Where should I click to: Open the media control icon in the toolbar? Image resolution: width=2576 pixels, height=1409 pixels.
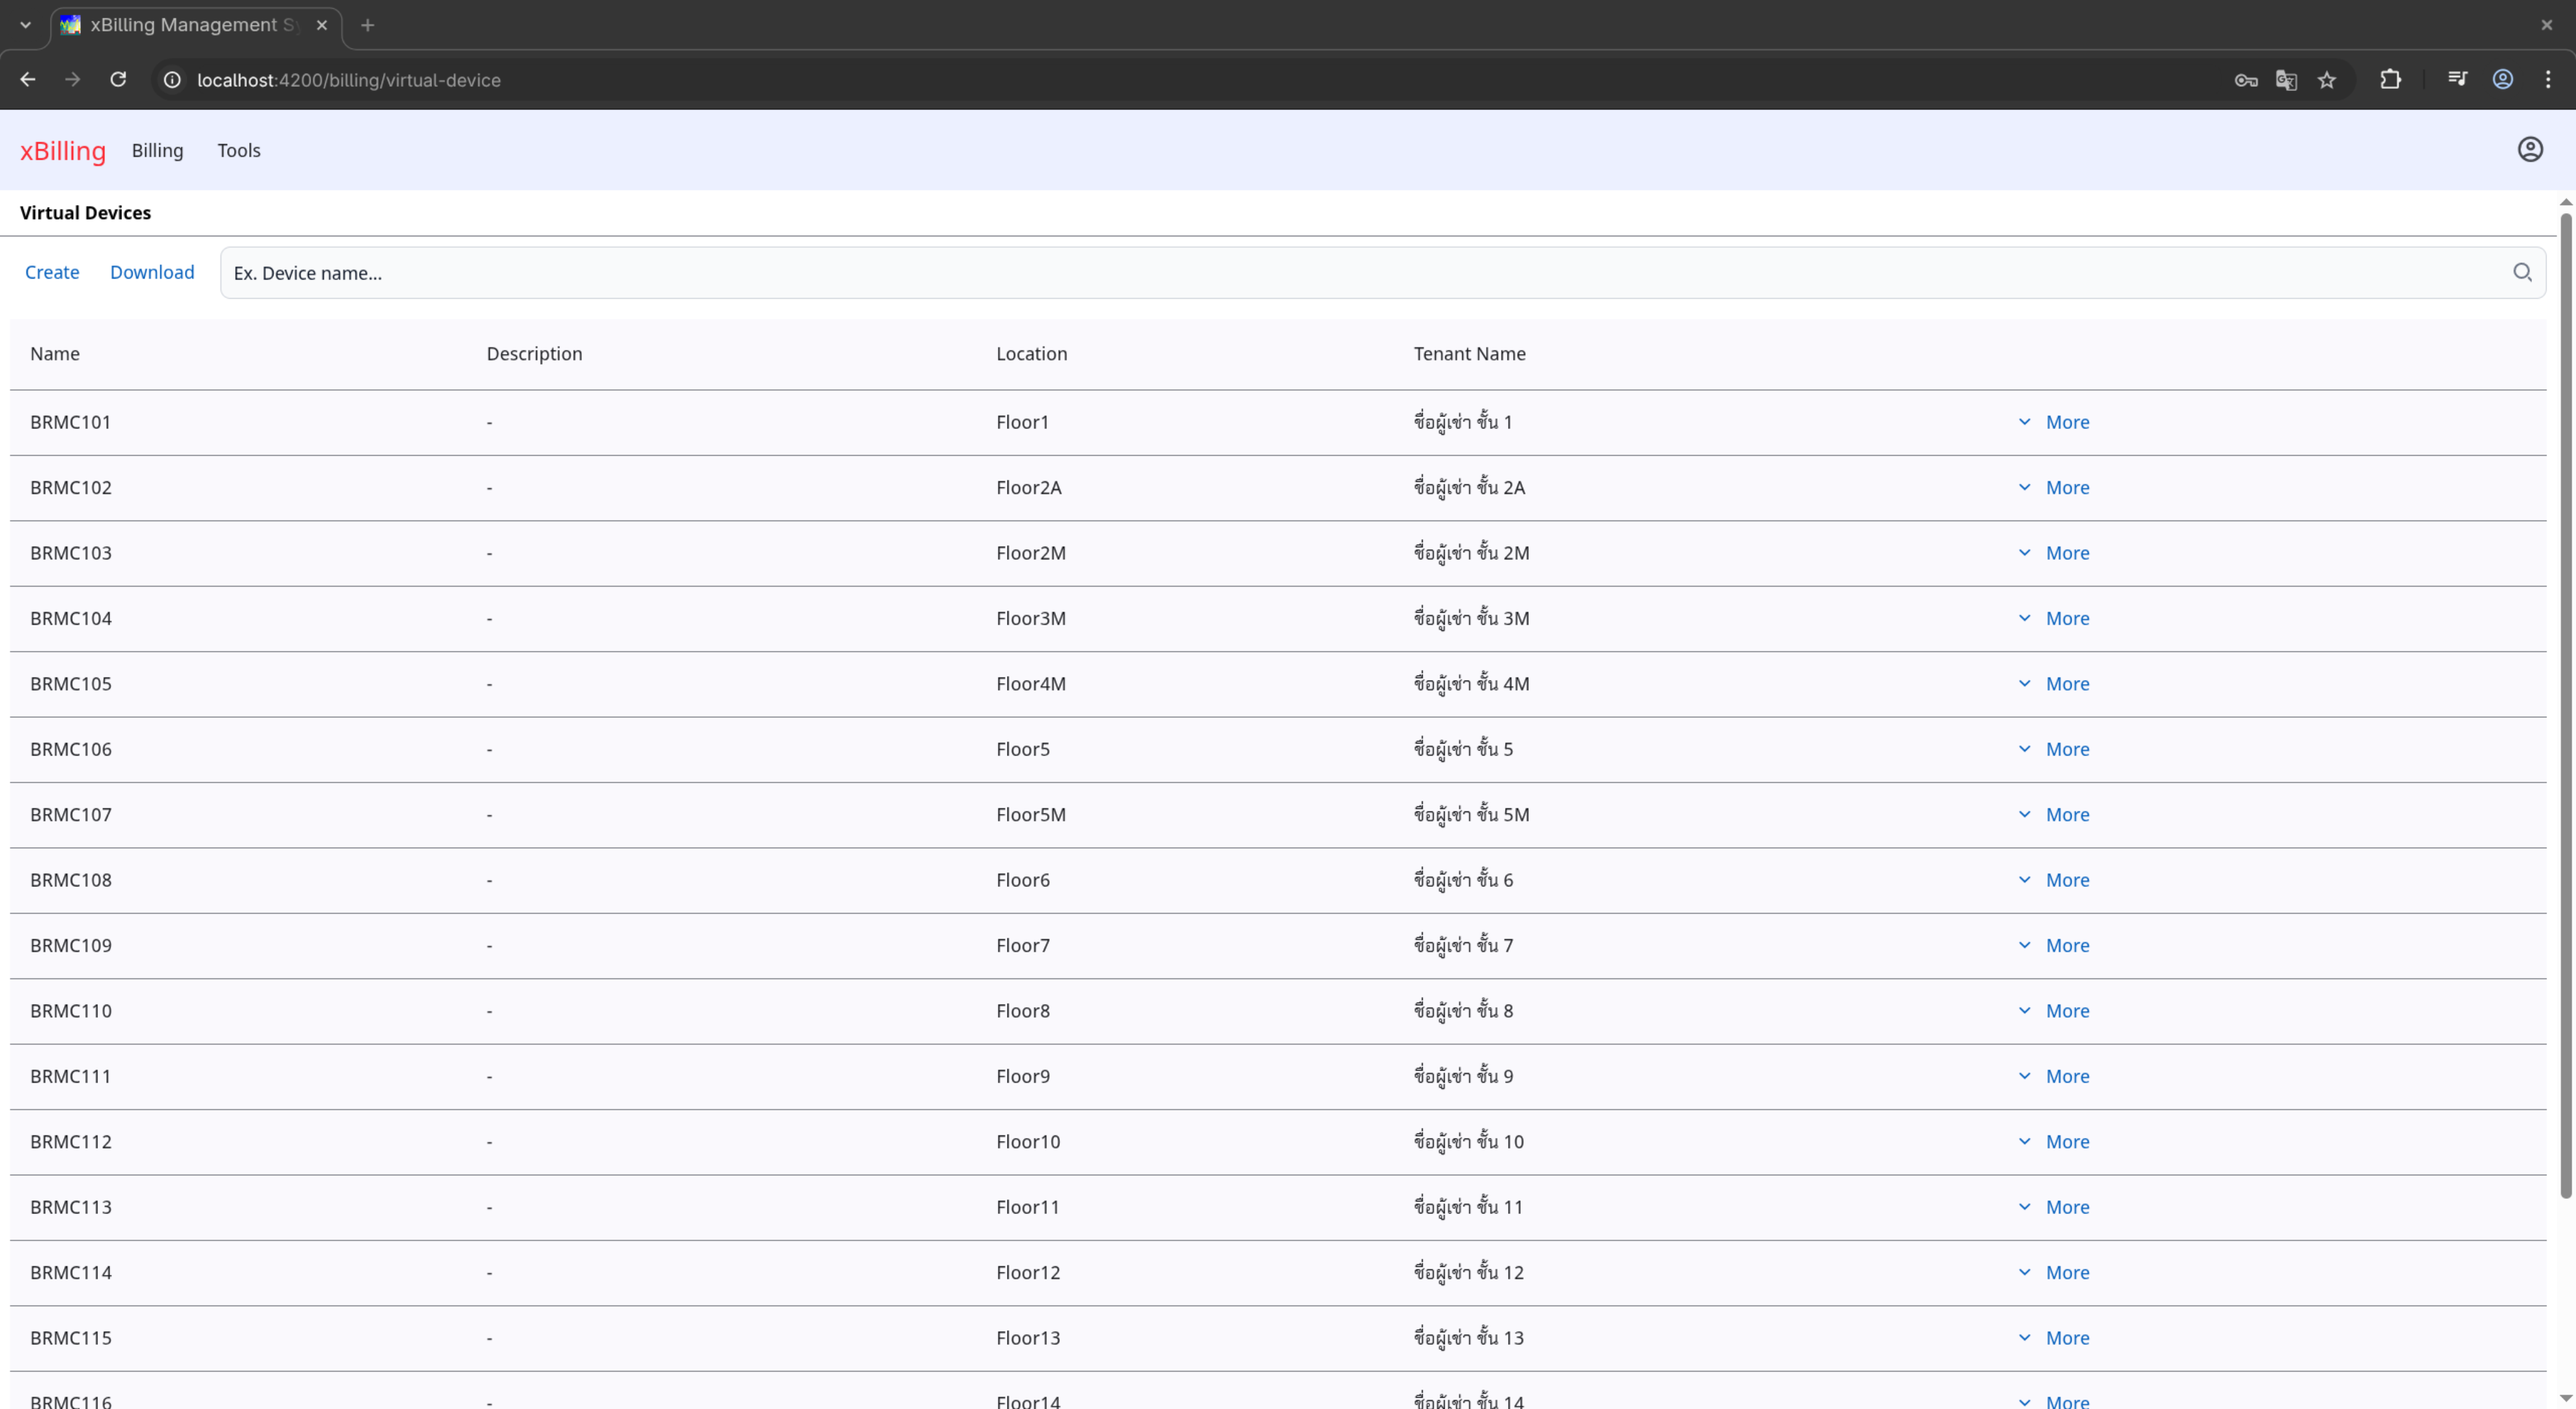(2457, 80)
